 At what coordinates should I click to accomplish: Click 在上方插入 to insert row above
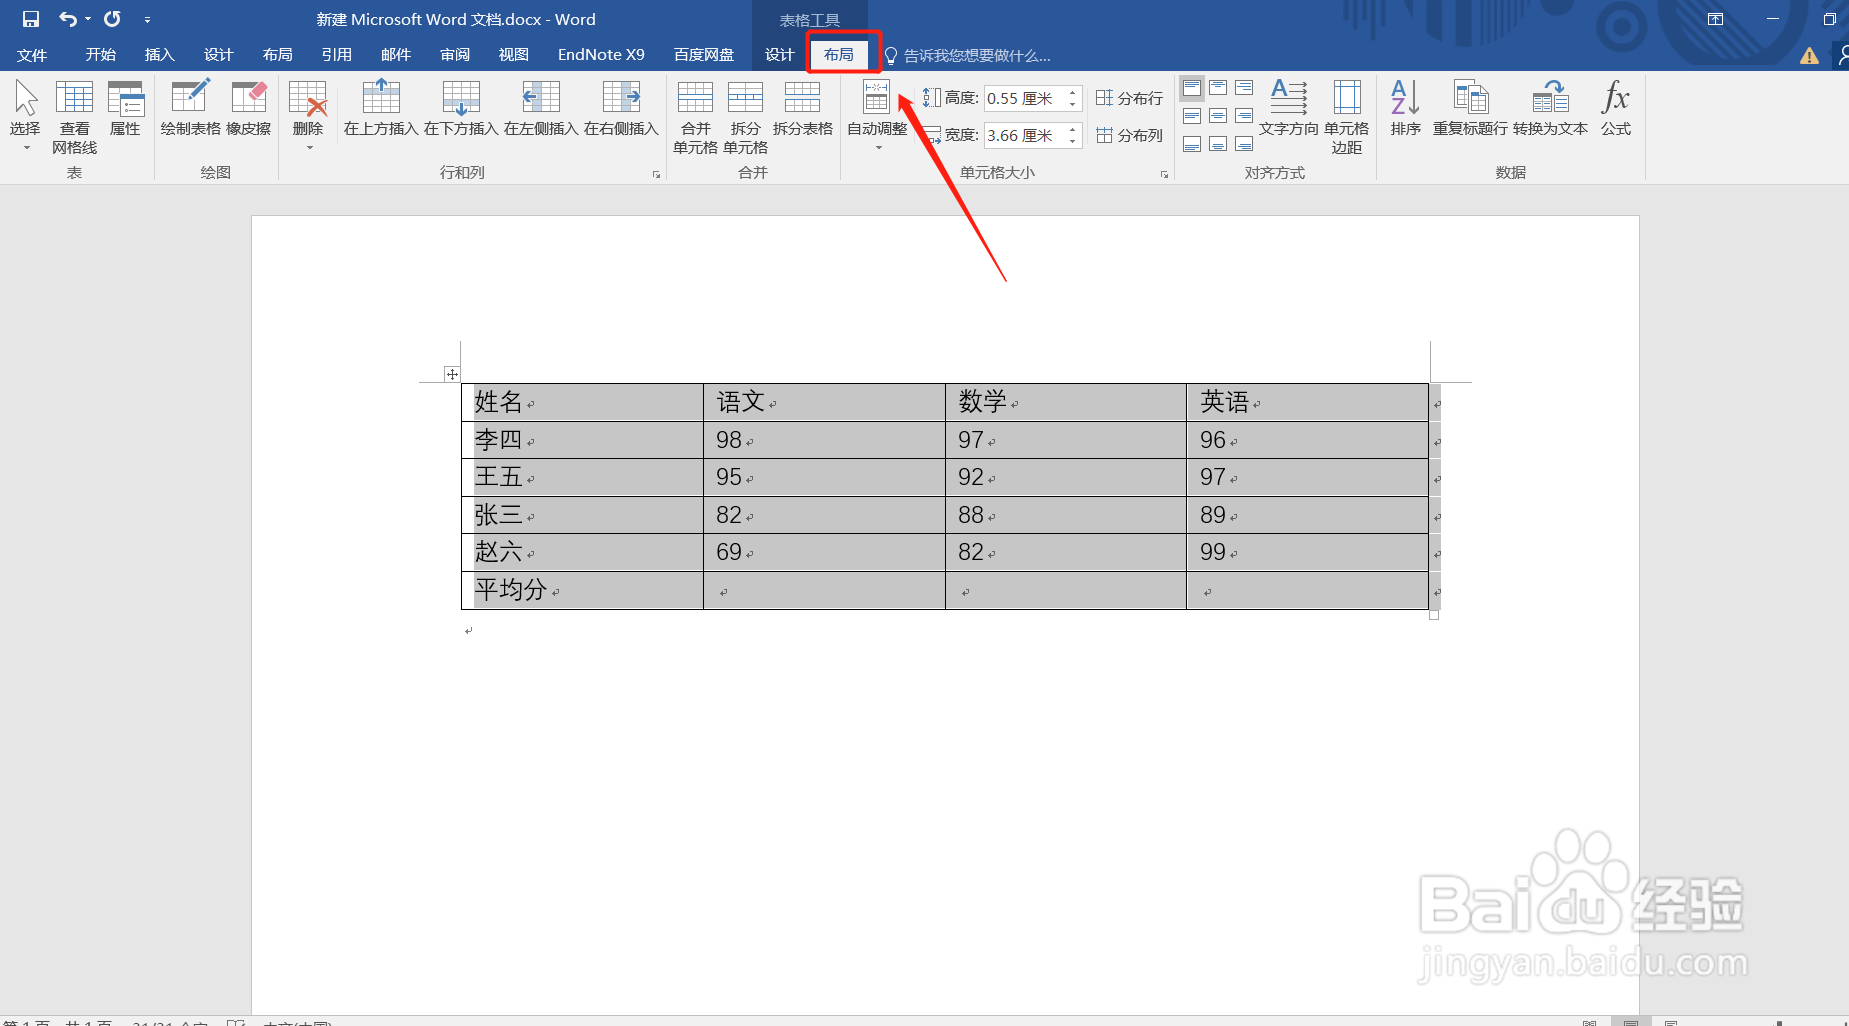tap(380, 110)
